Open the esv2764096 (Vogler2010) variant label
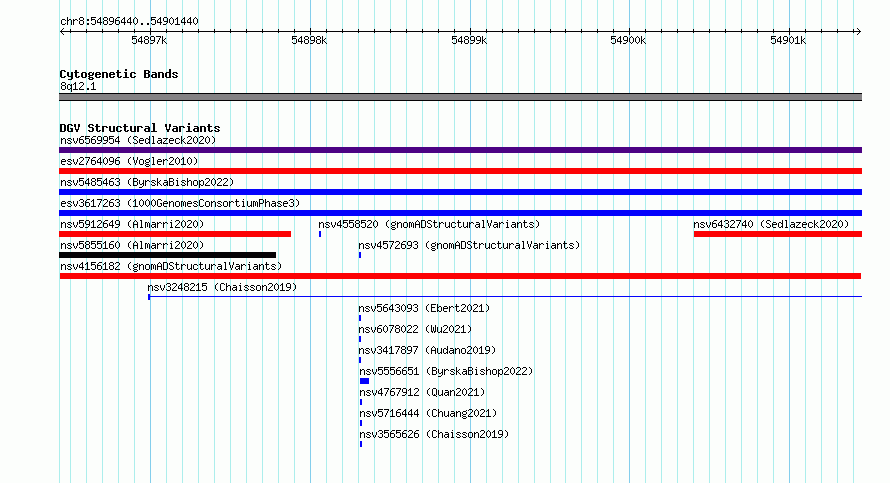This screenshot has height=483, width=890. point(129,161)
